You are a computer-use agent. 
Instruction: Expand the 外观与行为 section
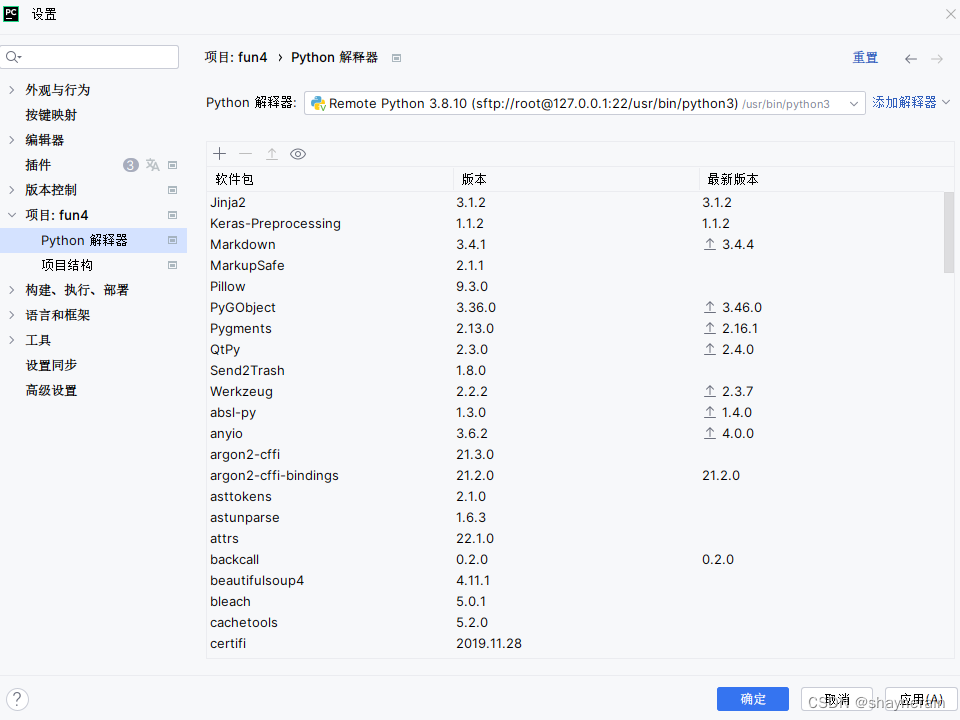tap(13, 89)
